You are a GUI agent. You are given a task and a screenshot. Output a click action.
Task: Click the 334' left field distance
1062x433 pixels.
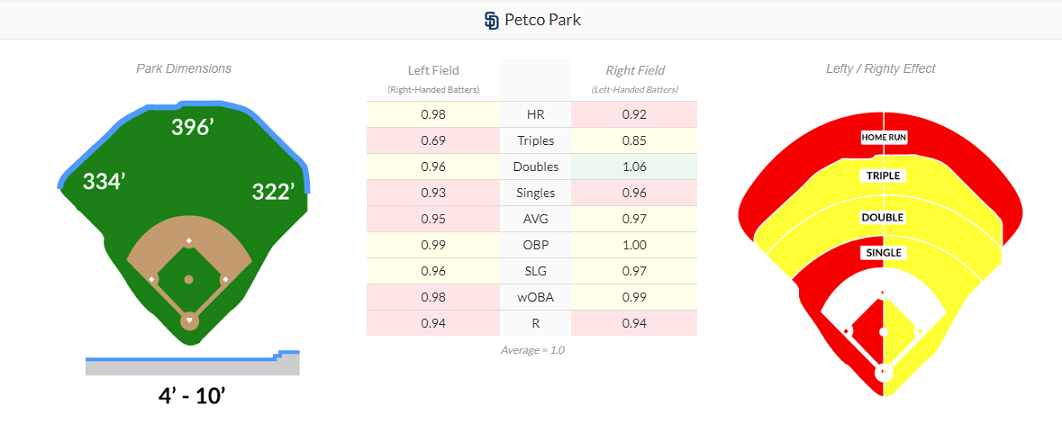(103, 181)
